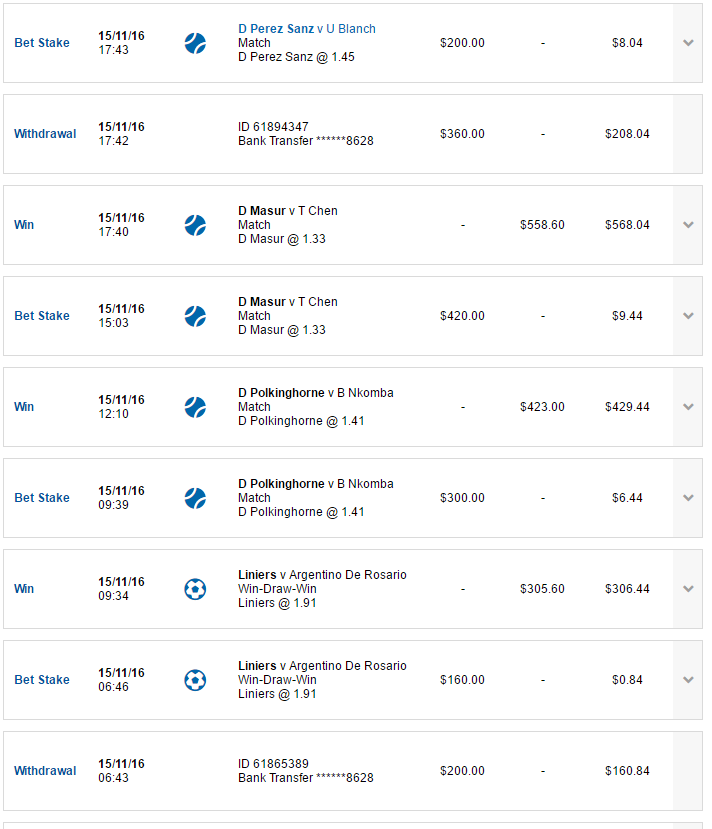712x829 pixels.
Task: Select the $208.04 balance amount
Action: [x=627, y=134]
